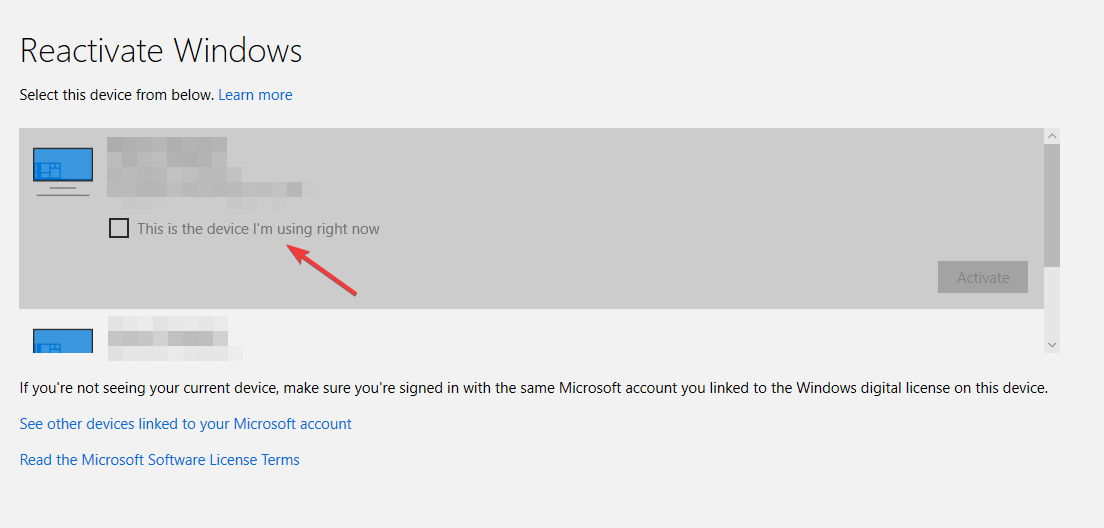Image resolution: width=1104 pixels, height=528 pixels.
Task: Click the device list scroll-down arrow
Action: tap(1052, 344)
